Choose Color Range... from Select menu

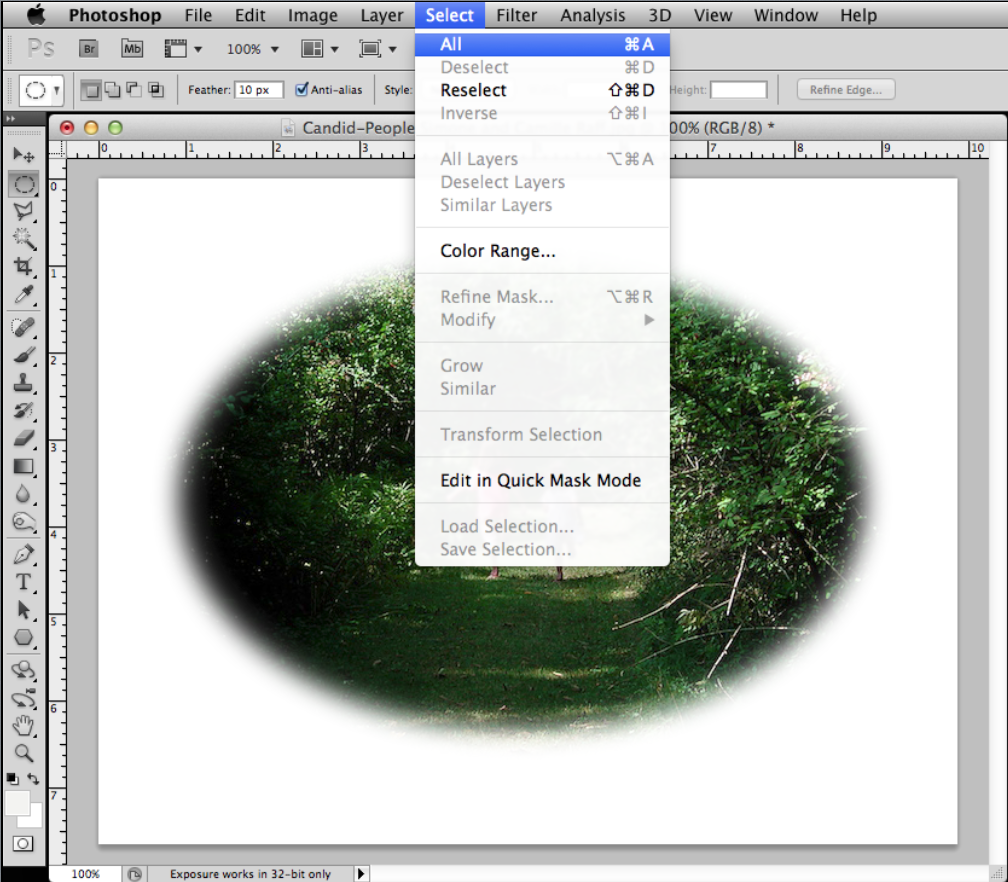coord(497,251)
